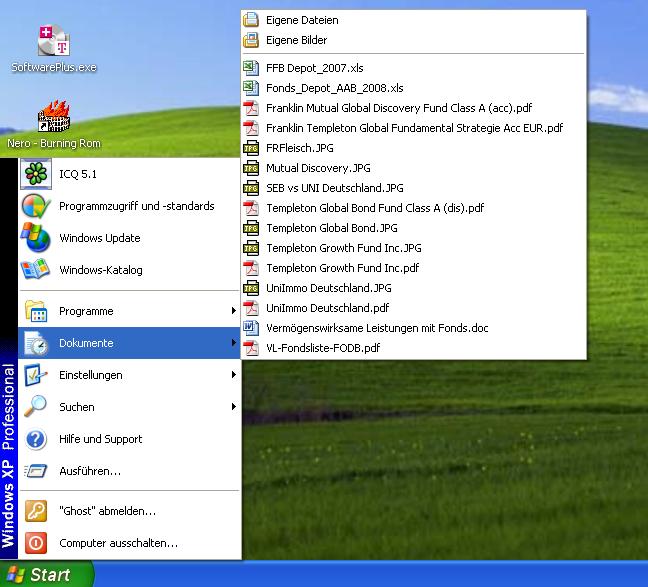This screenshot has height=587, width=648.
Task: Click the Windows-Katalog icon
Action: [x=35, y=270]
